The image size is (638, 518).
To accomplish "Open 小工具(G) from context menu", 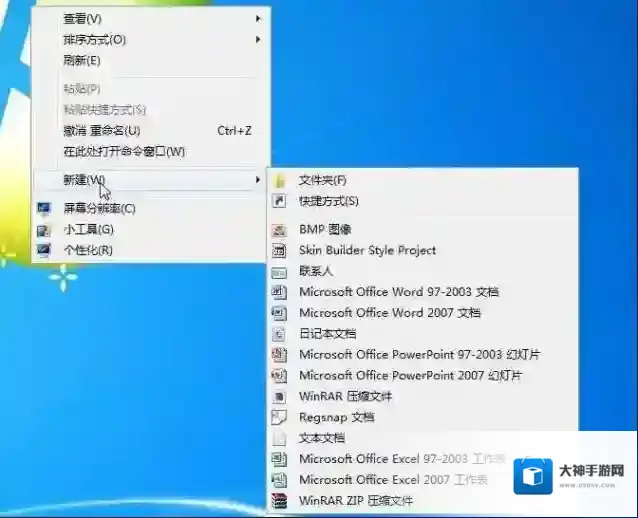I will 151,230.
